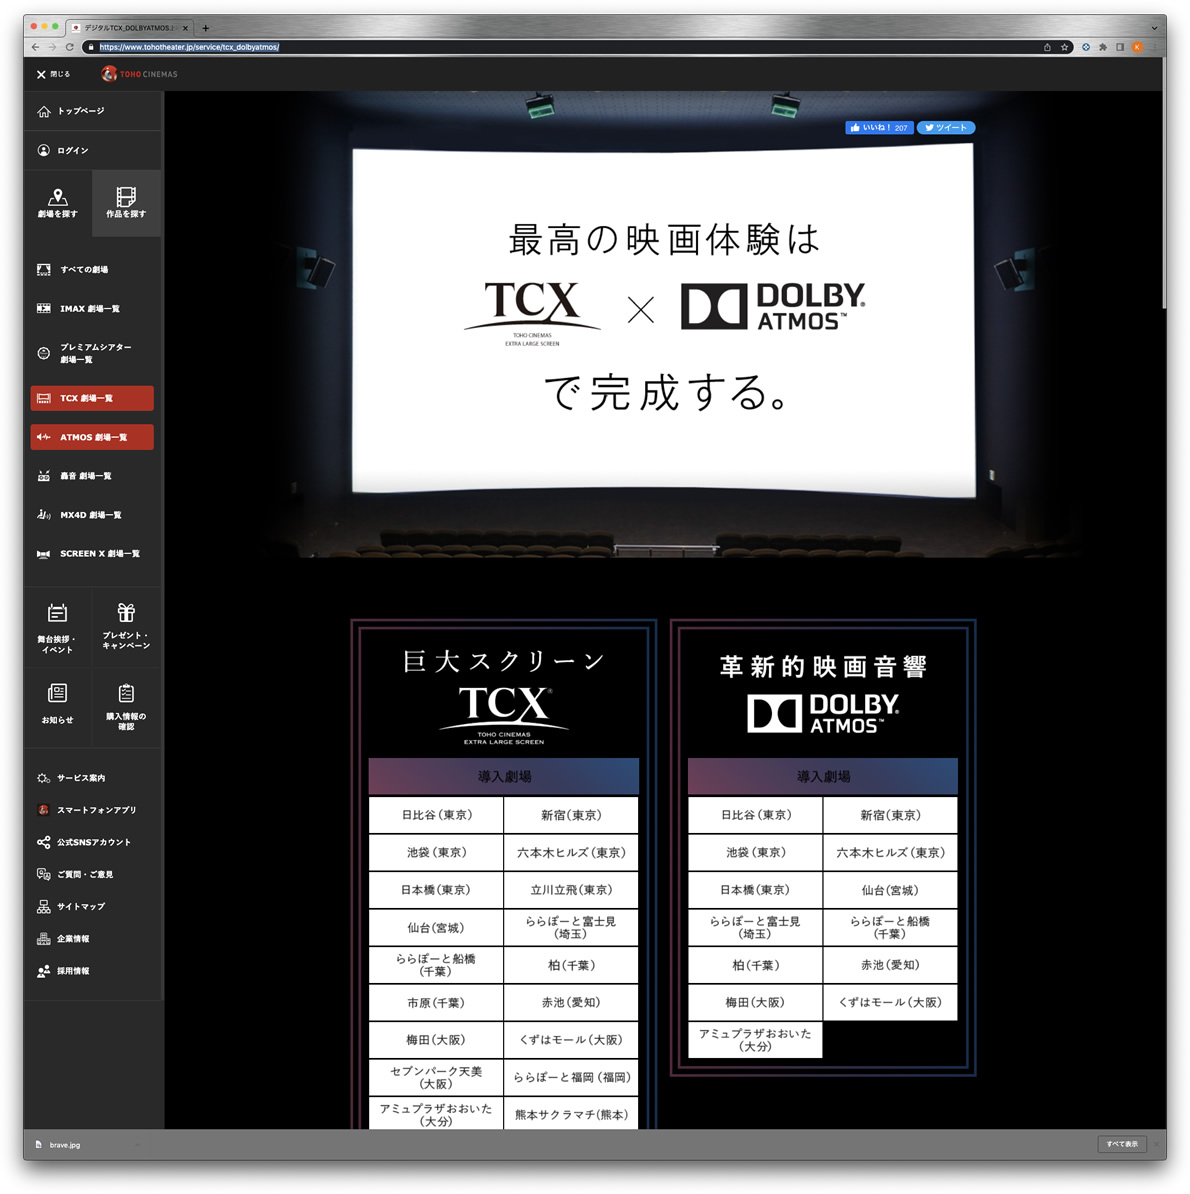Screen dimensions: 1190x1194
Task: Close the デジタルTCX_DOLBYATMOS tab
Action: tap(185, 28)
